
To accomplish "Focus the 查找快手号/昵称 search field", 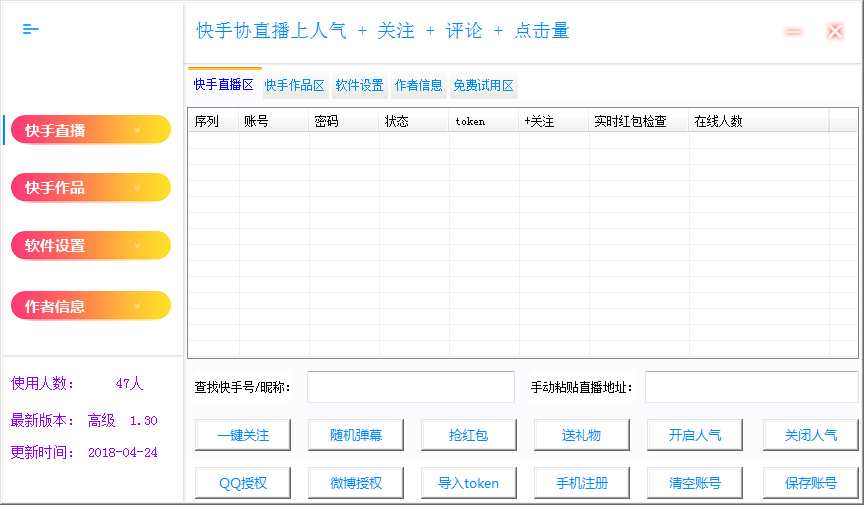I will (x=411, y=387).
